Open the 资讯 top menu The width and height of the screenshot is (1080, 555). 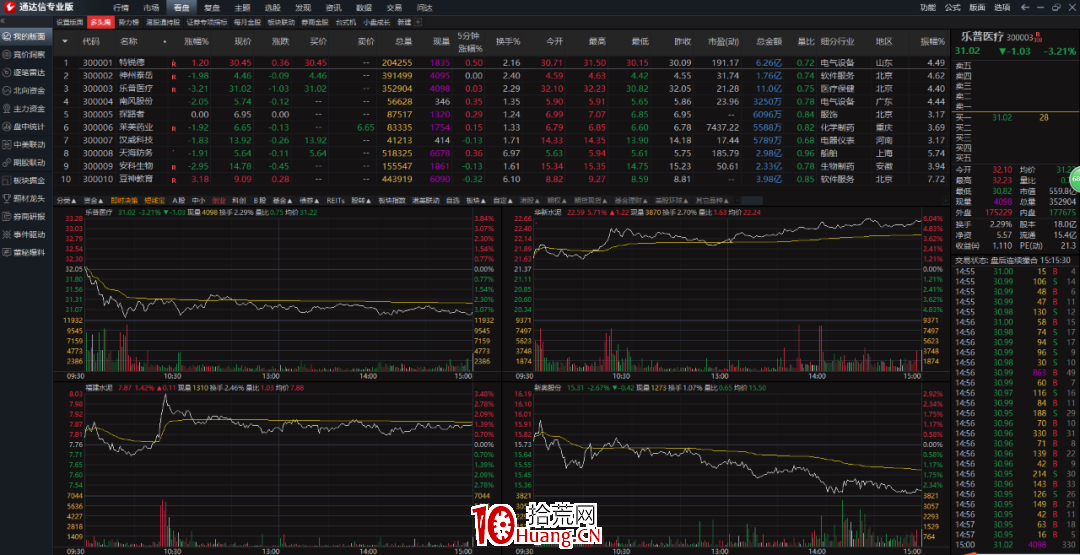[333, 8]
